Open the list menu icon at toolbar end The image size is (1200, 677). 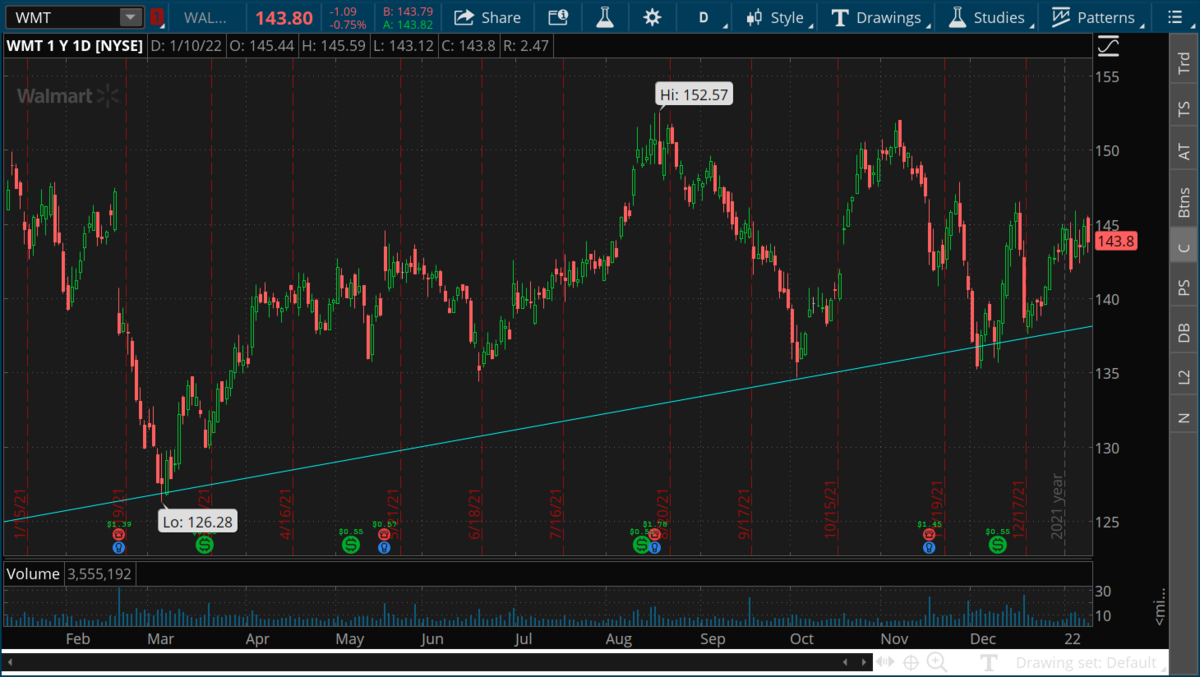tap(1176, 17)
